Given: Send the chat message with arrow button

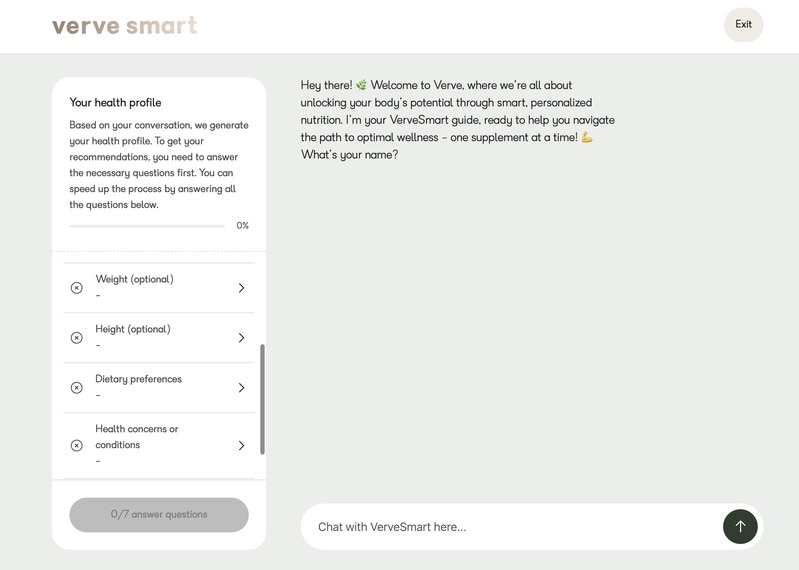Looking at the screenshot, I should (x=740, y=527).
